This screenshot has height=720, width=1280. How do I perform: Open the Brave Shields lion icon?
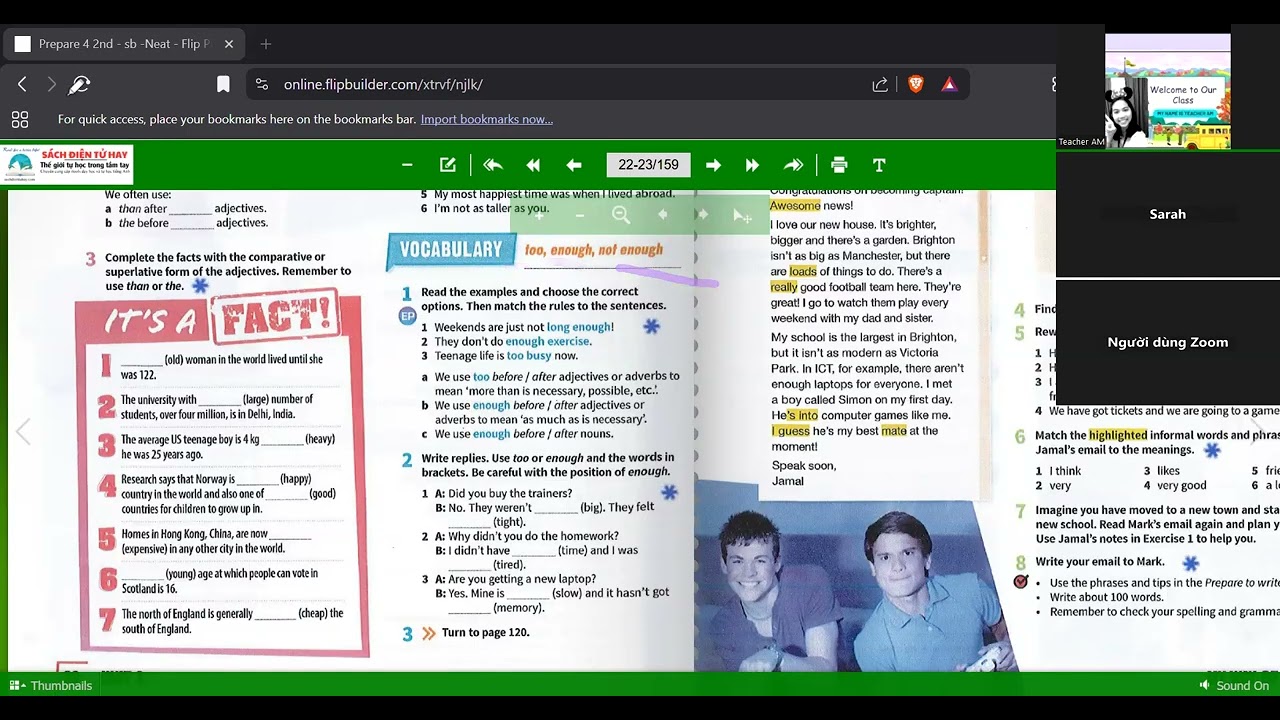coord(915,85)
